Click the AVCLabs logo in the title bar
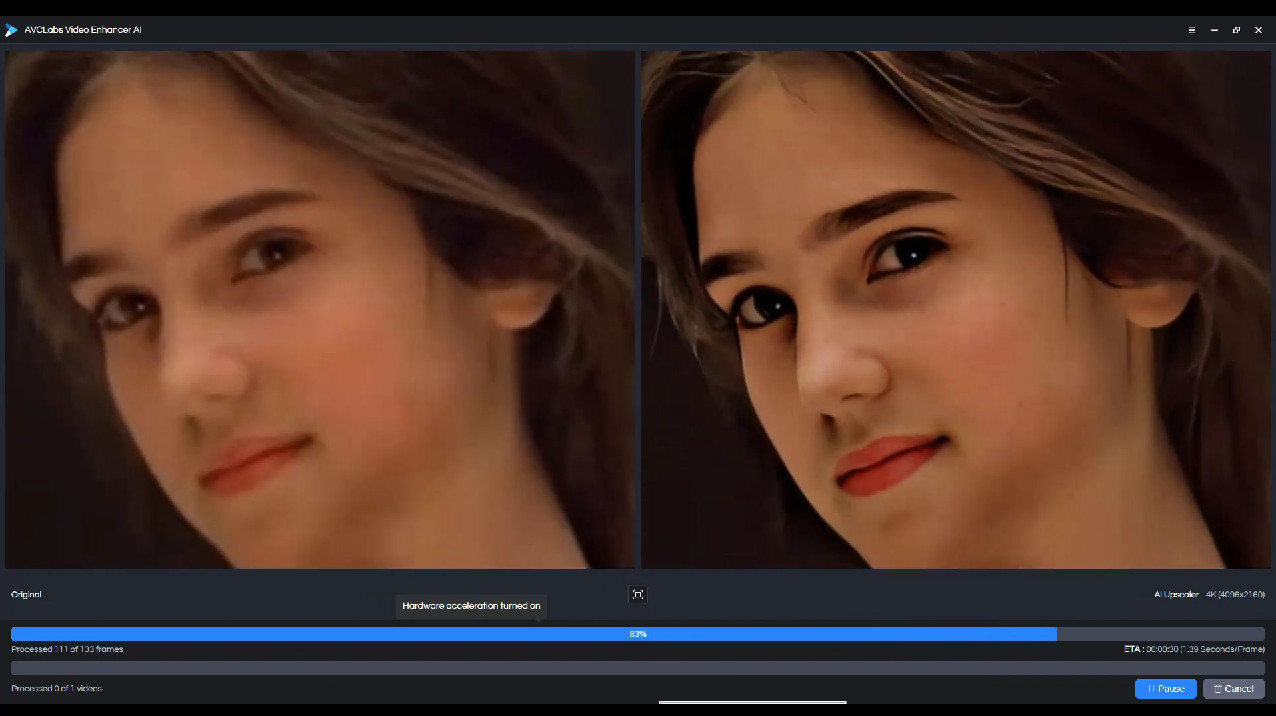Image resolution: width=1276 pixels, height=716 pixels. (12, 30)
